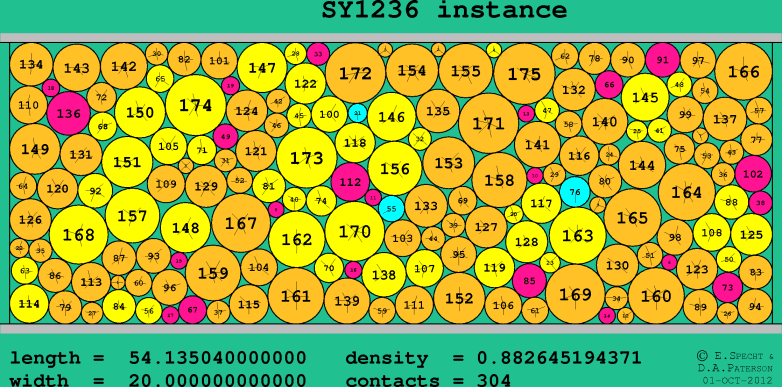
Task: Click the 'SY1236 instance' title text
Action: coord(444,10)
